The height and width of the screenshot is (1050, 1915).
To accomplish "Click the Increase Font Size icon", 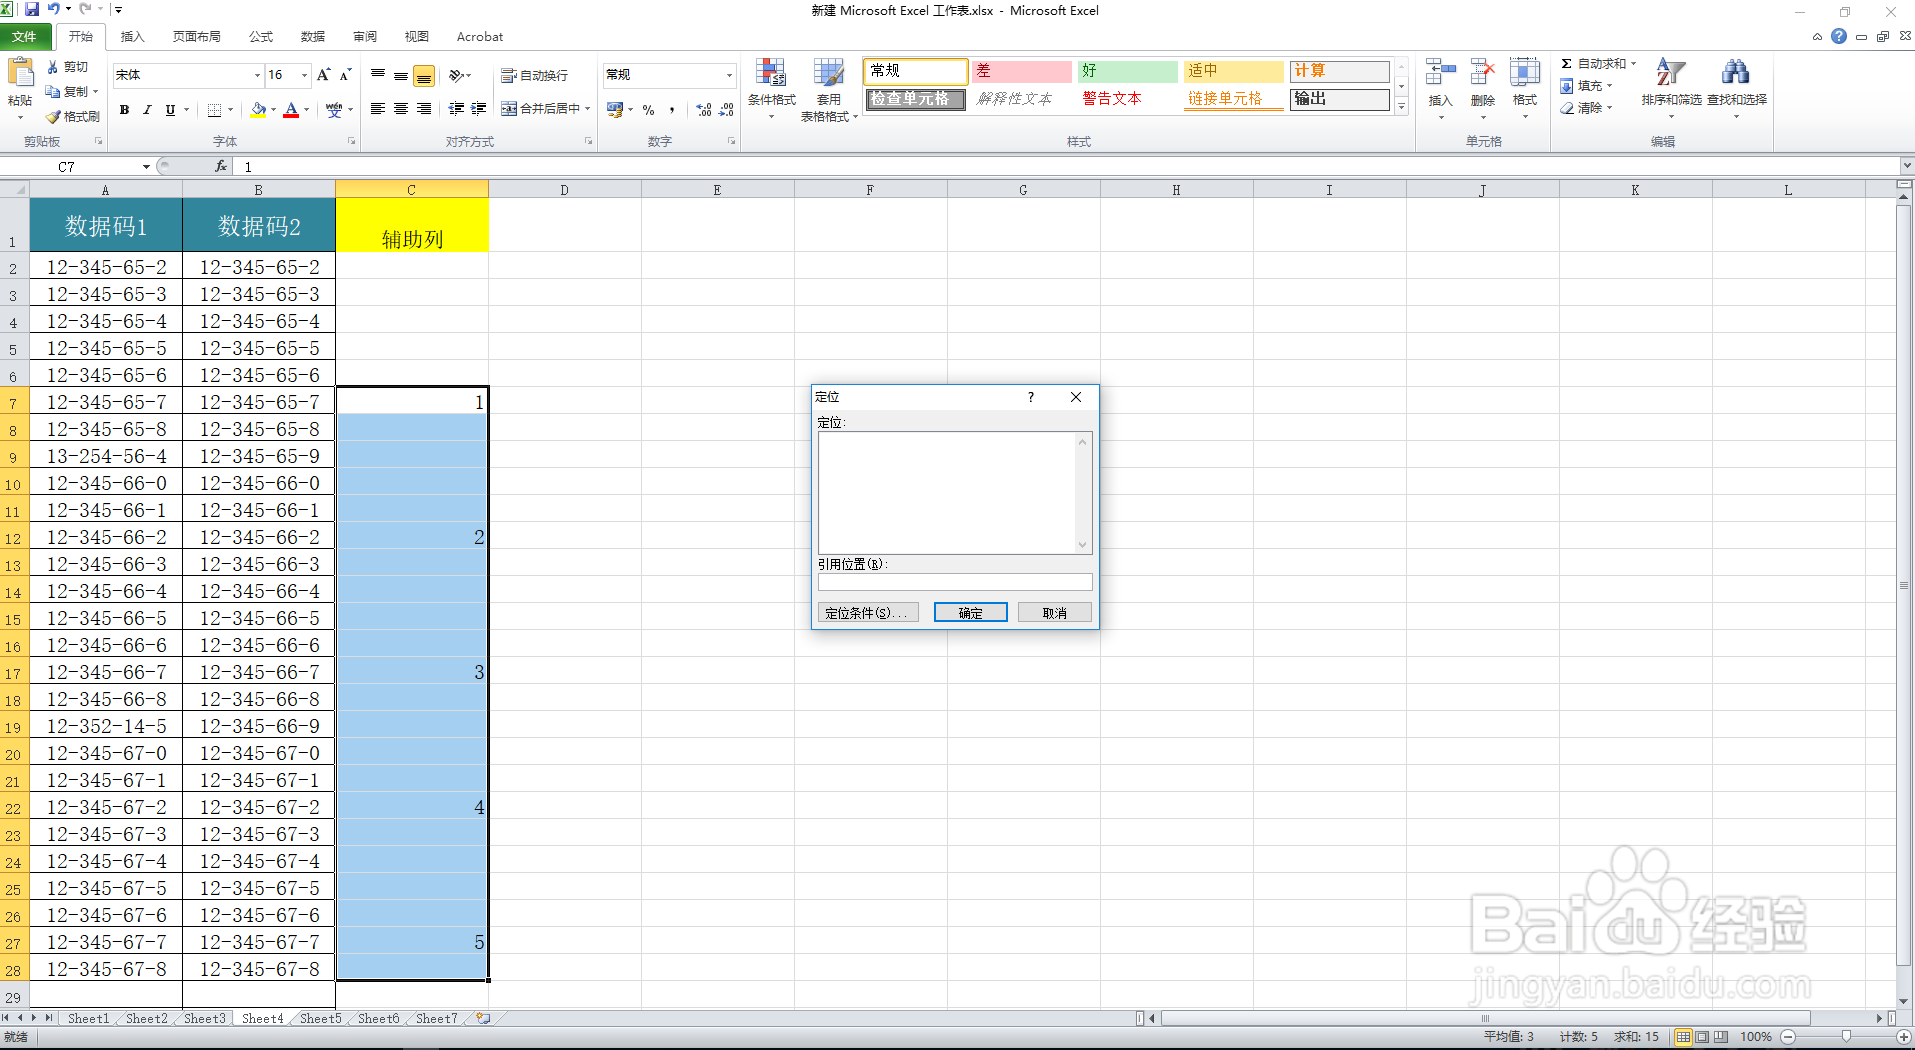I will point(323,75).
